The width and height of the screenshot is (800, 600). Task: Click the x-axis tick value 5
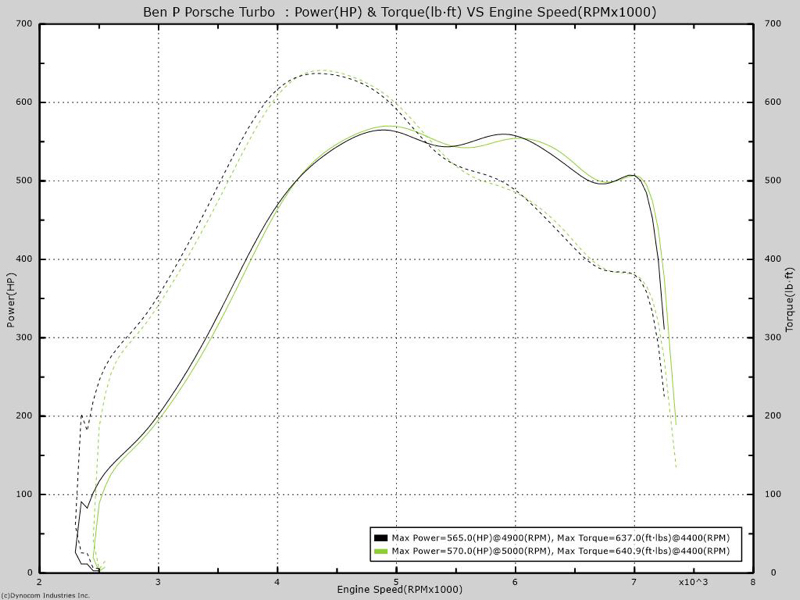coord(396,582)
